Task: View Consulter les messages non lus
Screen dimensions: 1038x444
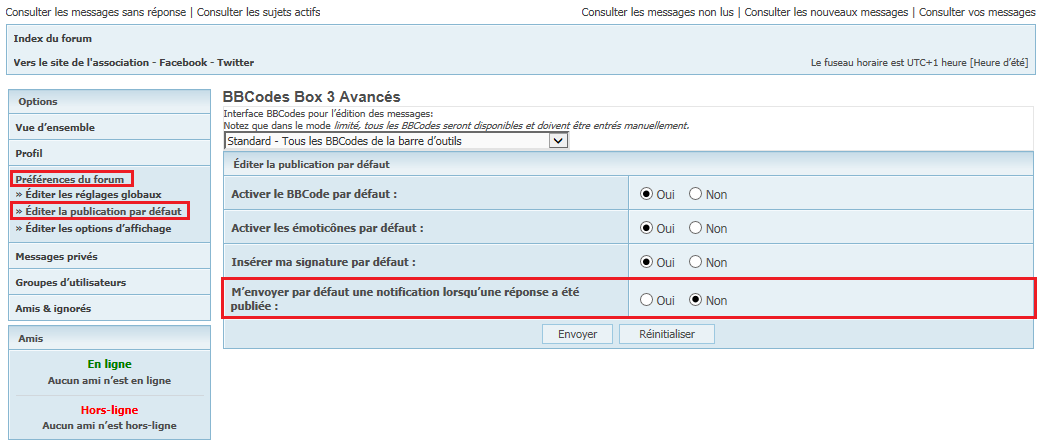Action: [658, 12]
